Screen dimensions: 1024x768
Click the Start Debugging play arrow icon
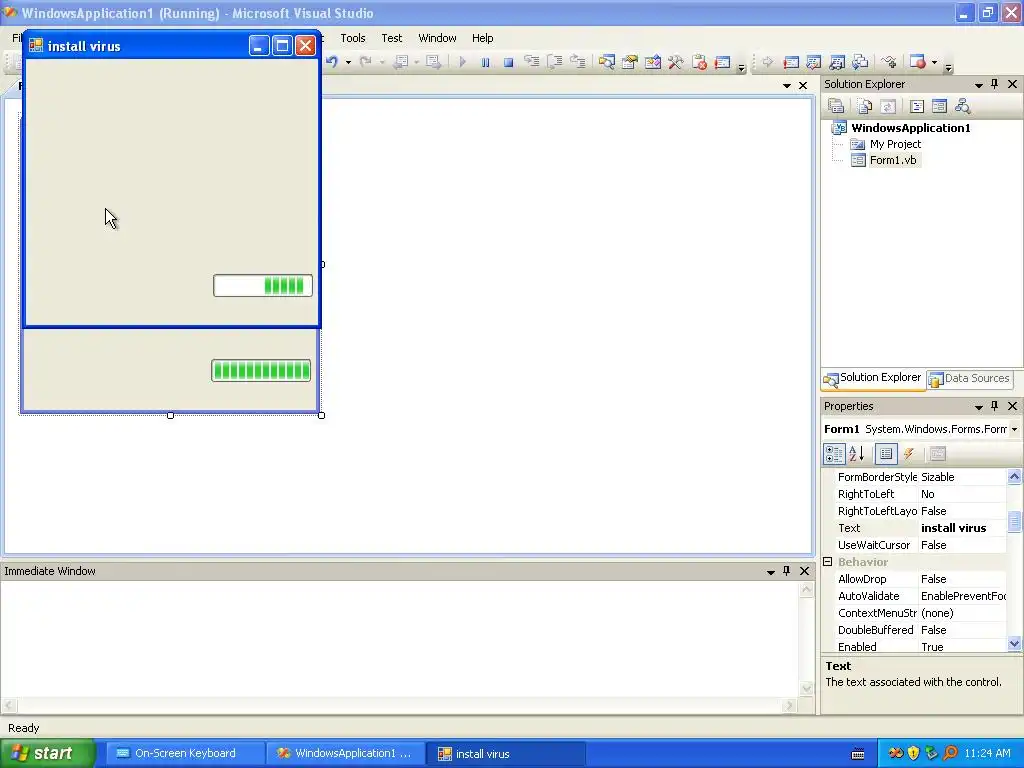pos(462,62)
